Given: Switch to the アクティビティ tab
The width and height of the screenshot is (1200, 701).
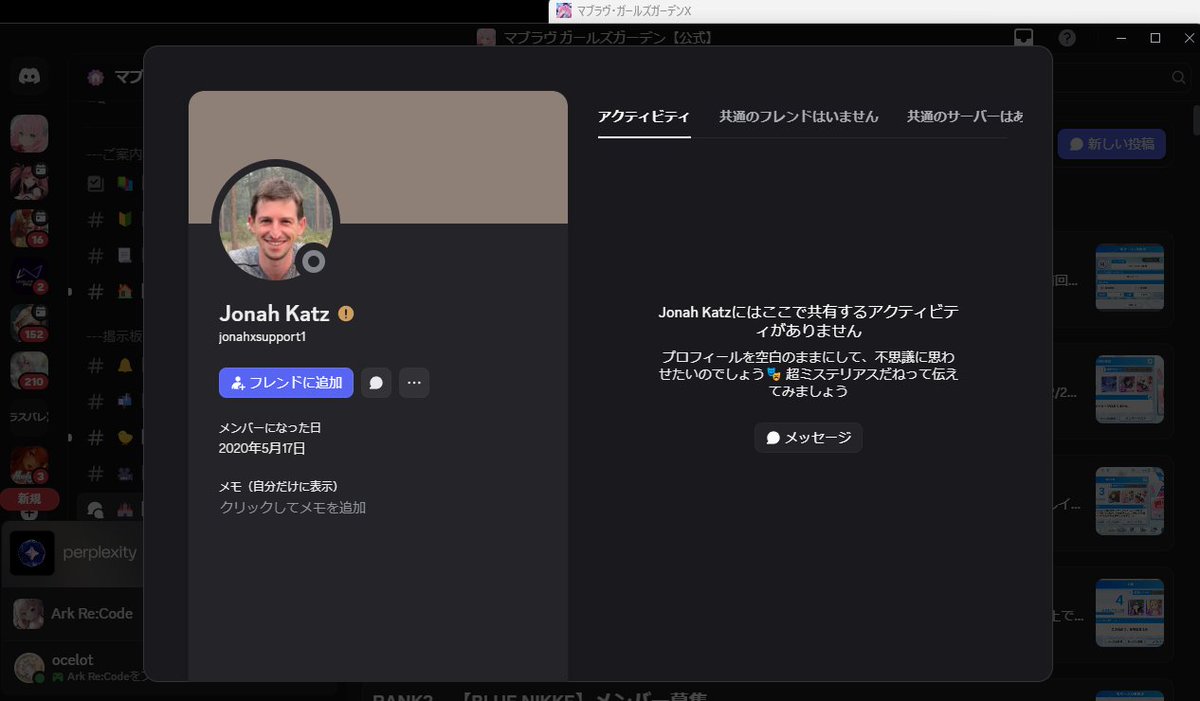Looking at the screenshot, I should point(643,116).
